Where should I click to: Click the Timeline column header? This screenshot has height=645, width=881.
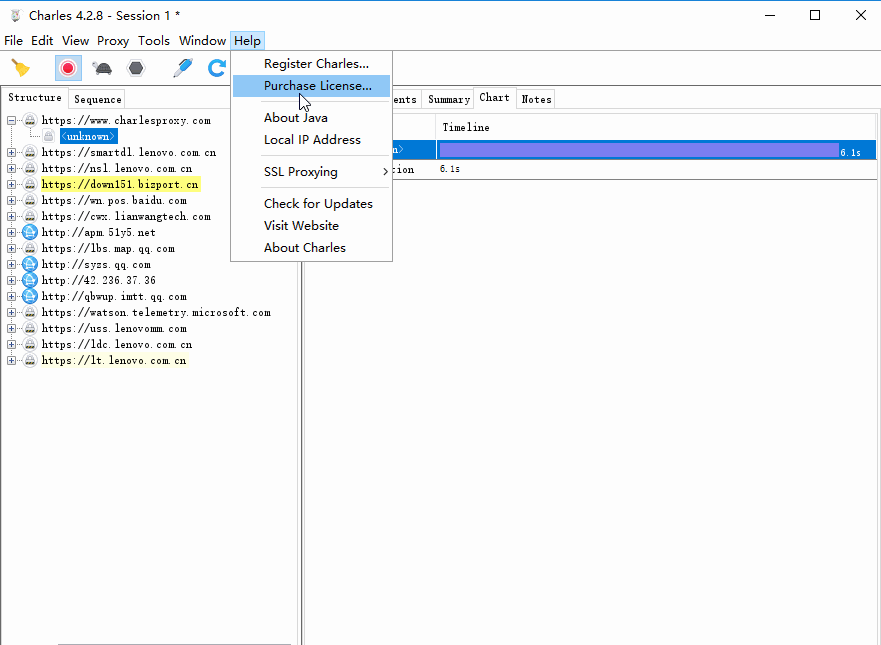pos(656,128)
